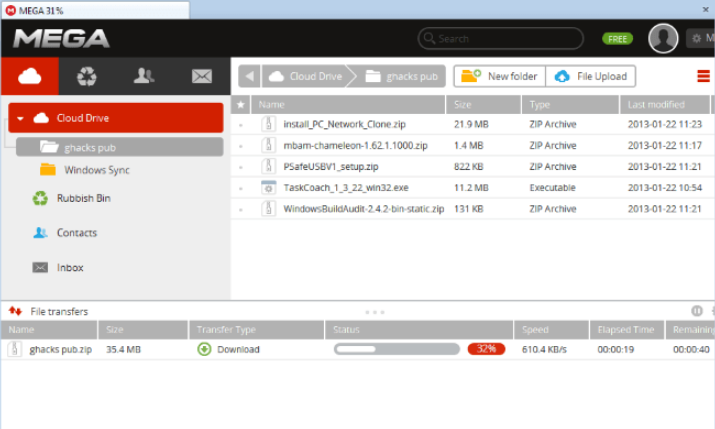Select mbam-chameleon-1.62.1.1000.zip
Screen dimensions: 715x429
point(355,145)
